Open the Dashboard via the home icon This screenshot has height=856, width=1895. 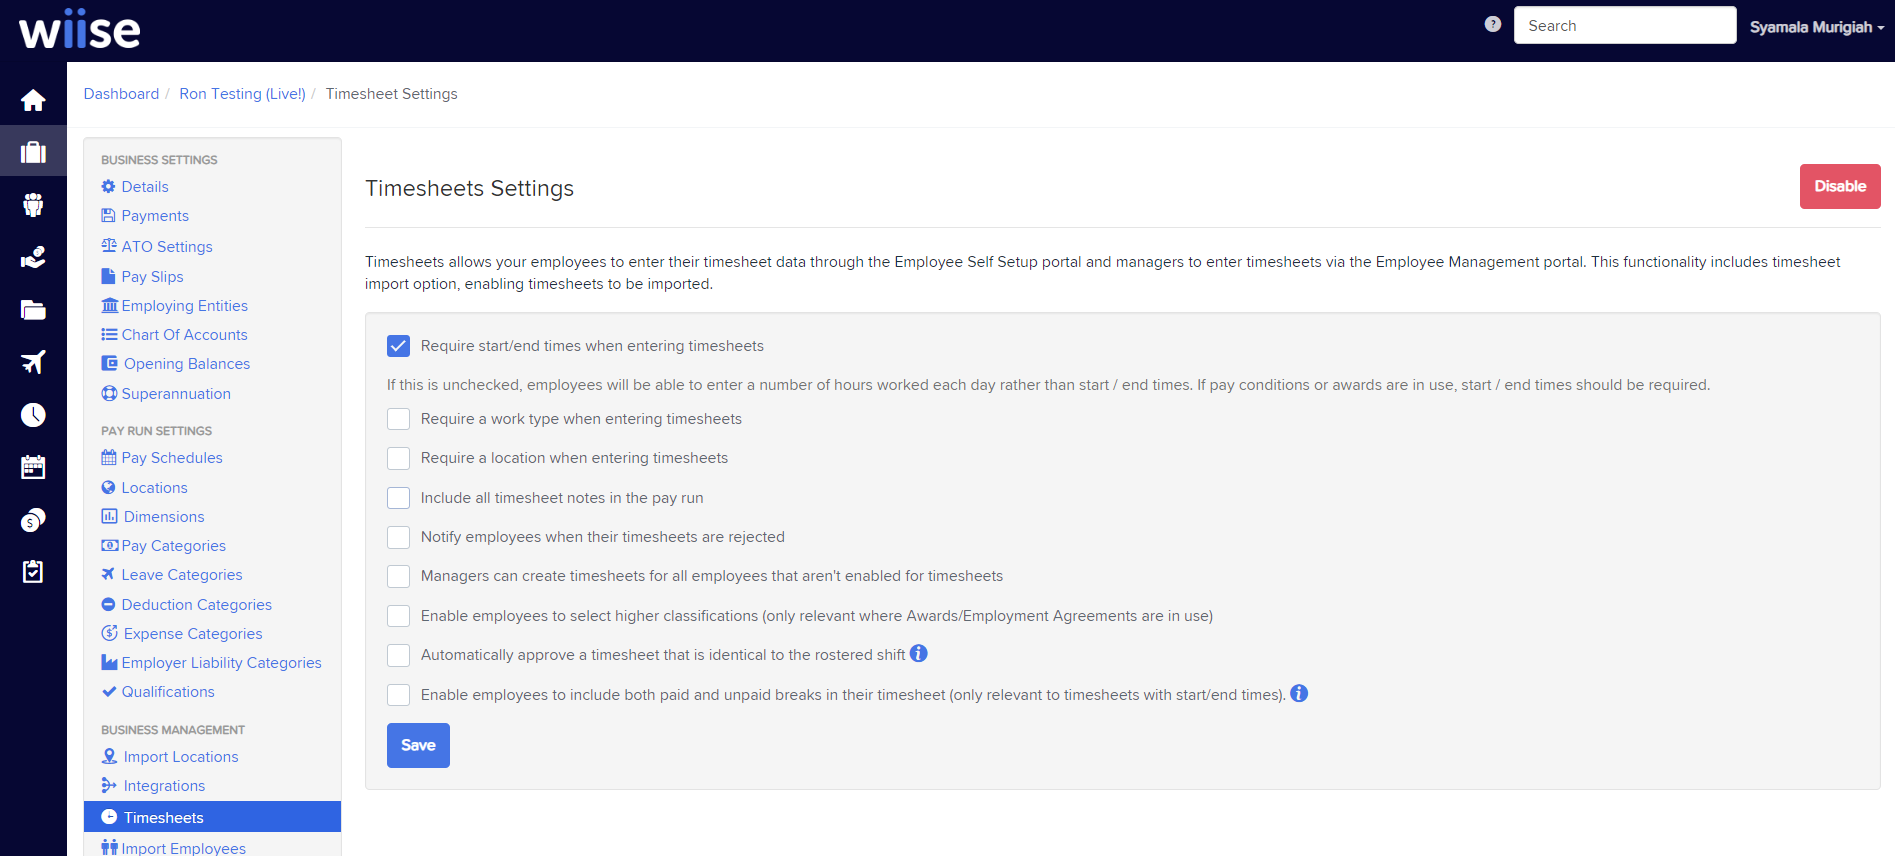click(33, 99)
